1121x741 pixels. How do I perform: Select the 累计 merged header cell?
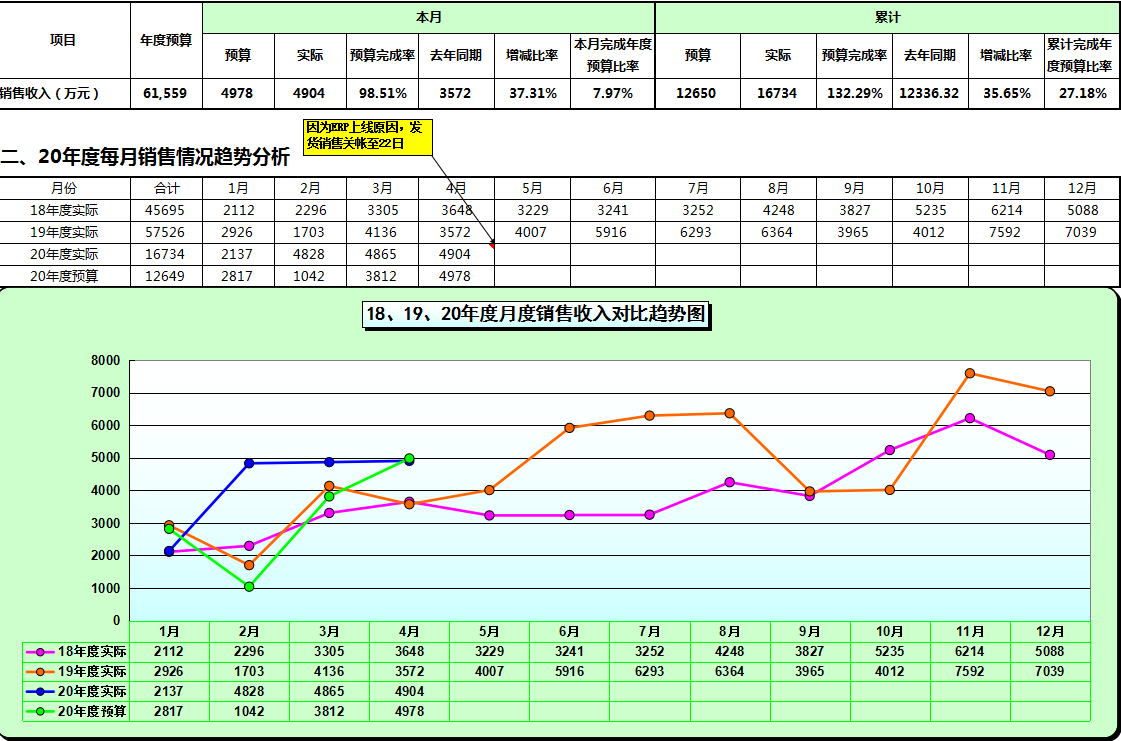click(x=885, y=18)
